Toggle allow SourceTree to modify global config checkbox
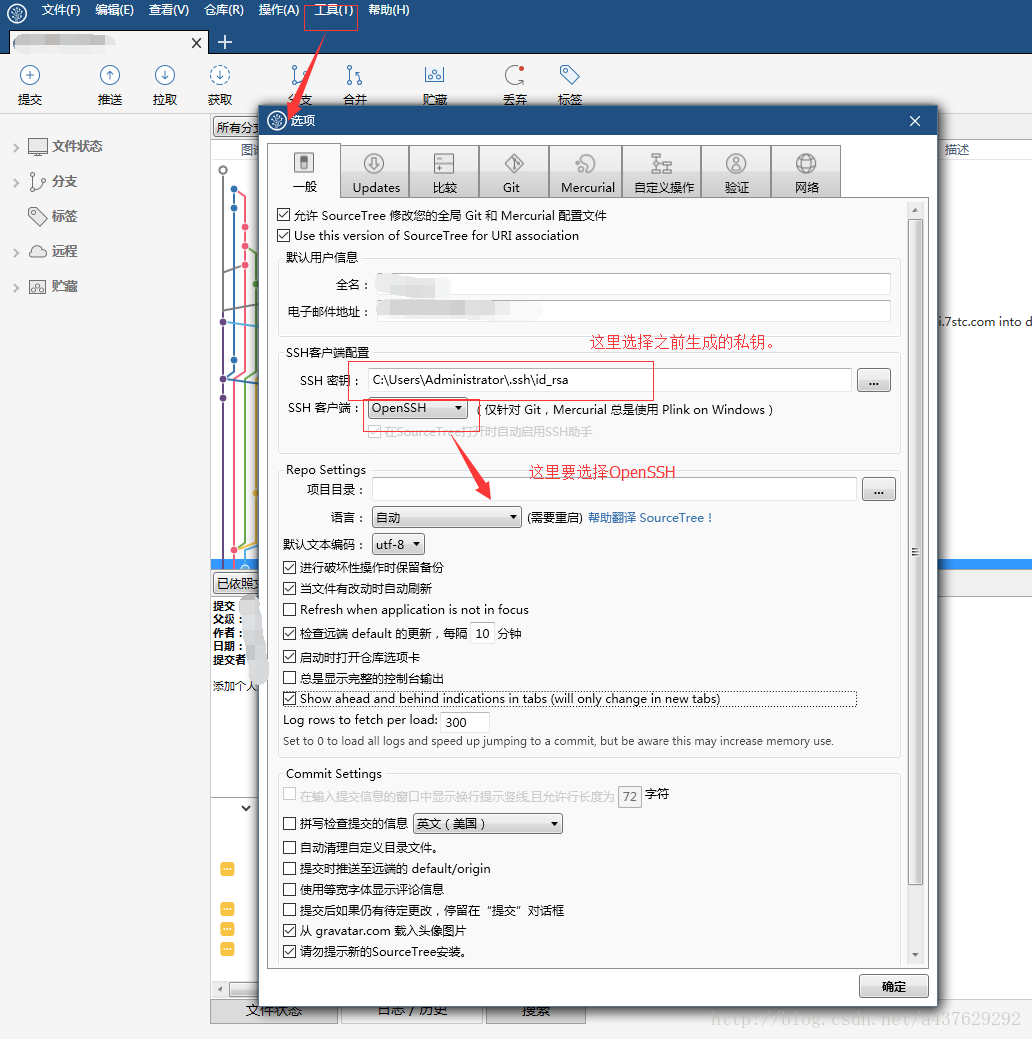The image size is (1032, 1039). (x=284, y=215)
